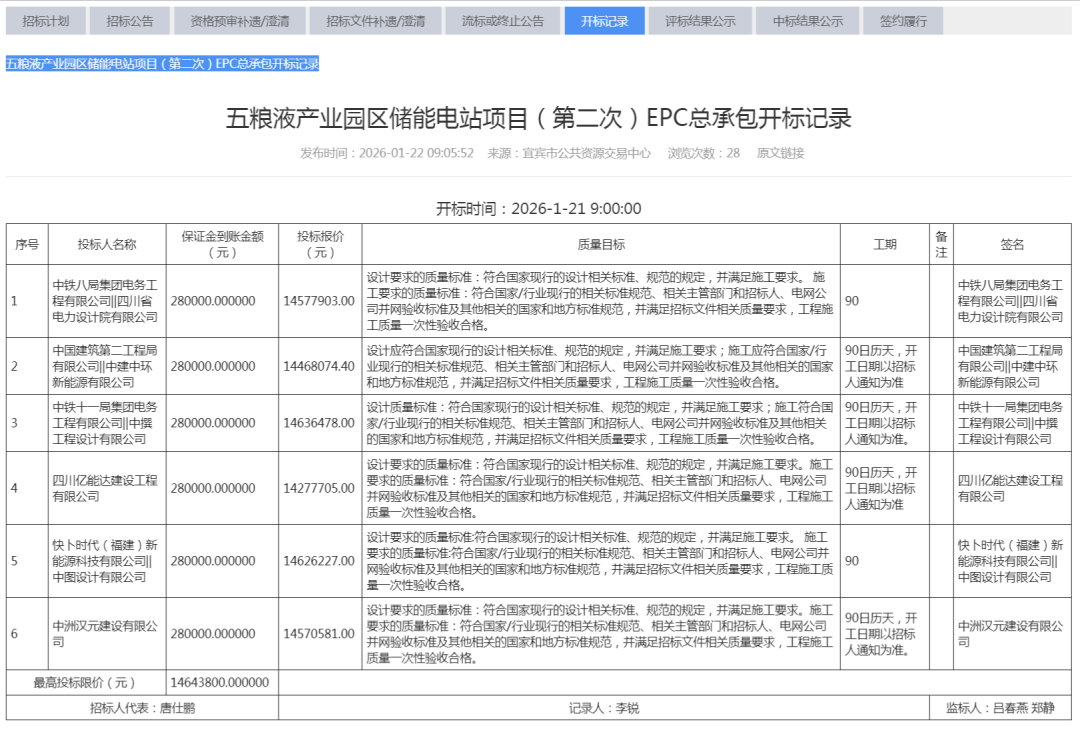Click bid price 14577903.00 in row 1
This screenshot has height=730, width=1080.
319,301
